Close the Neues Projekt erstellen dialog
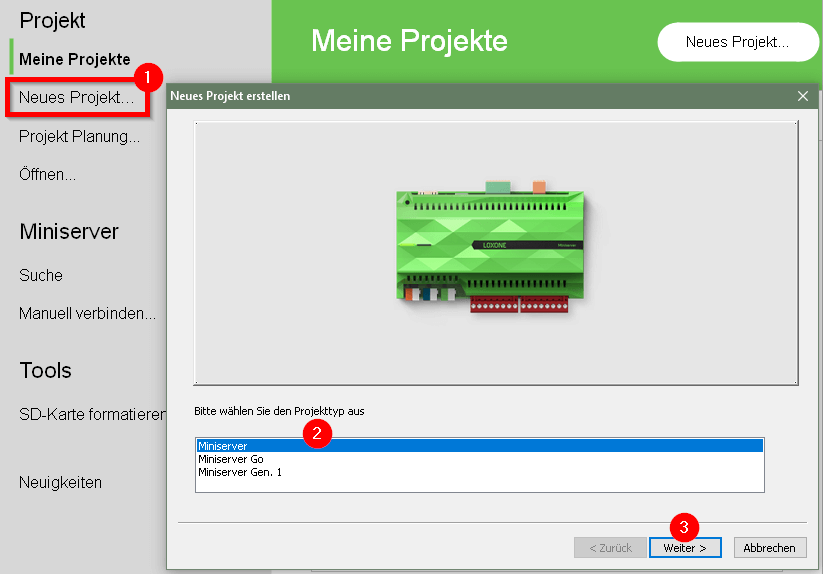This screenshot has width=823, height=574. pos(803,96)
